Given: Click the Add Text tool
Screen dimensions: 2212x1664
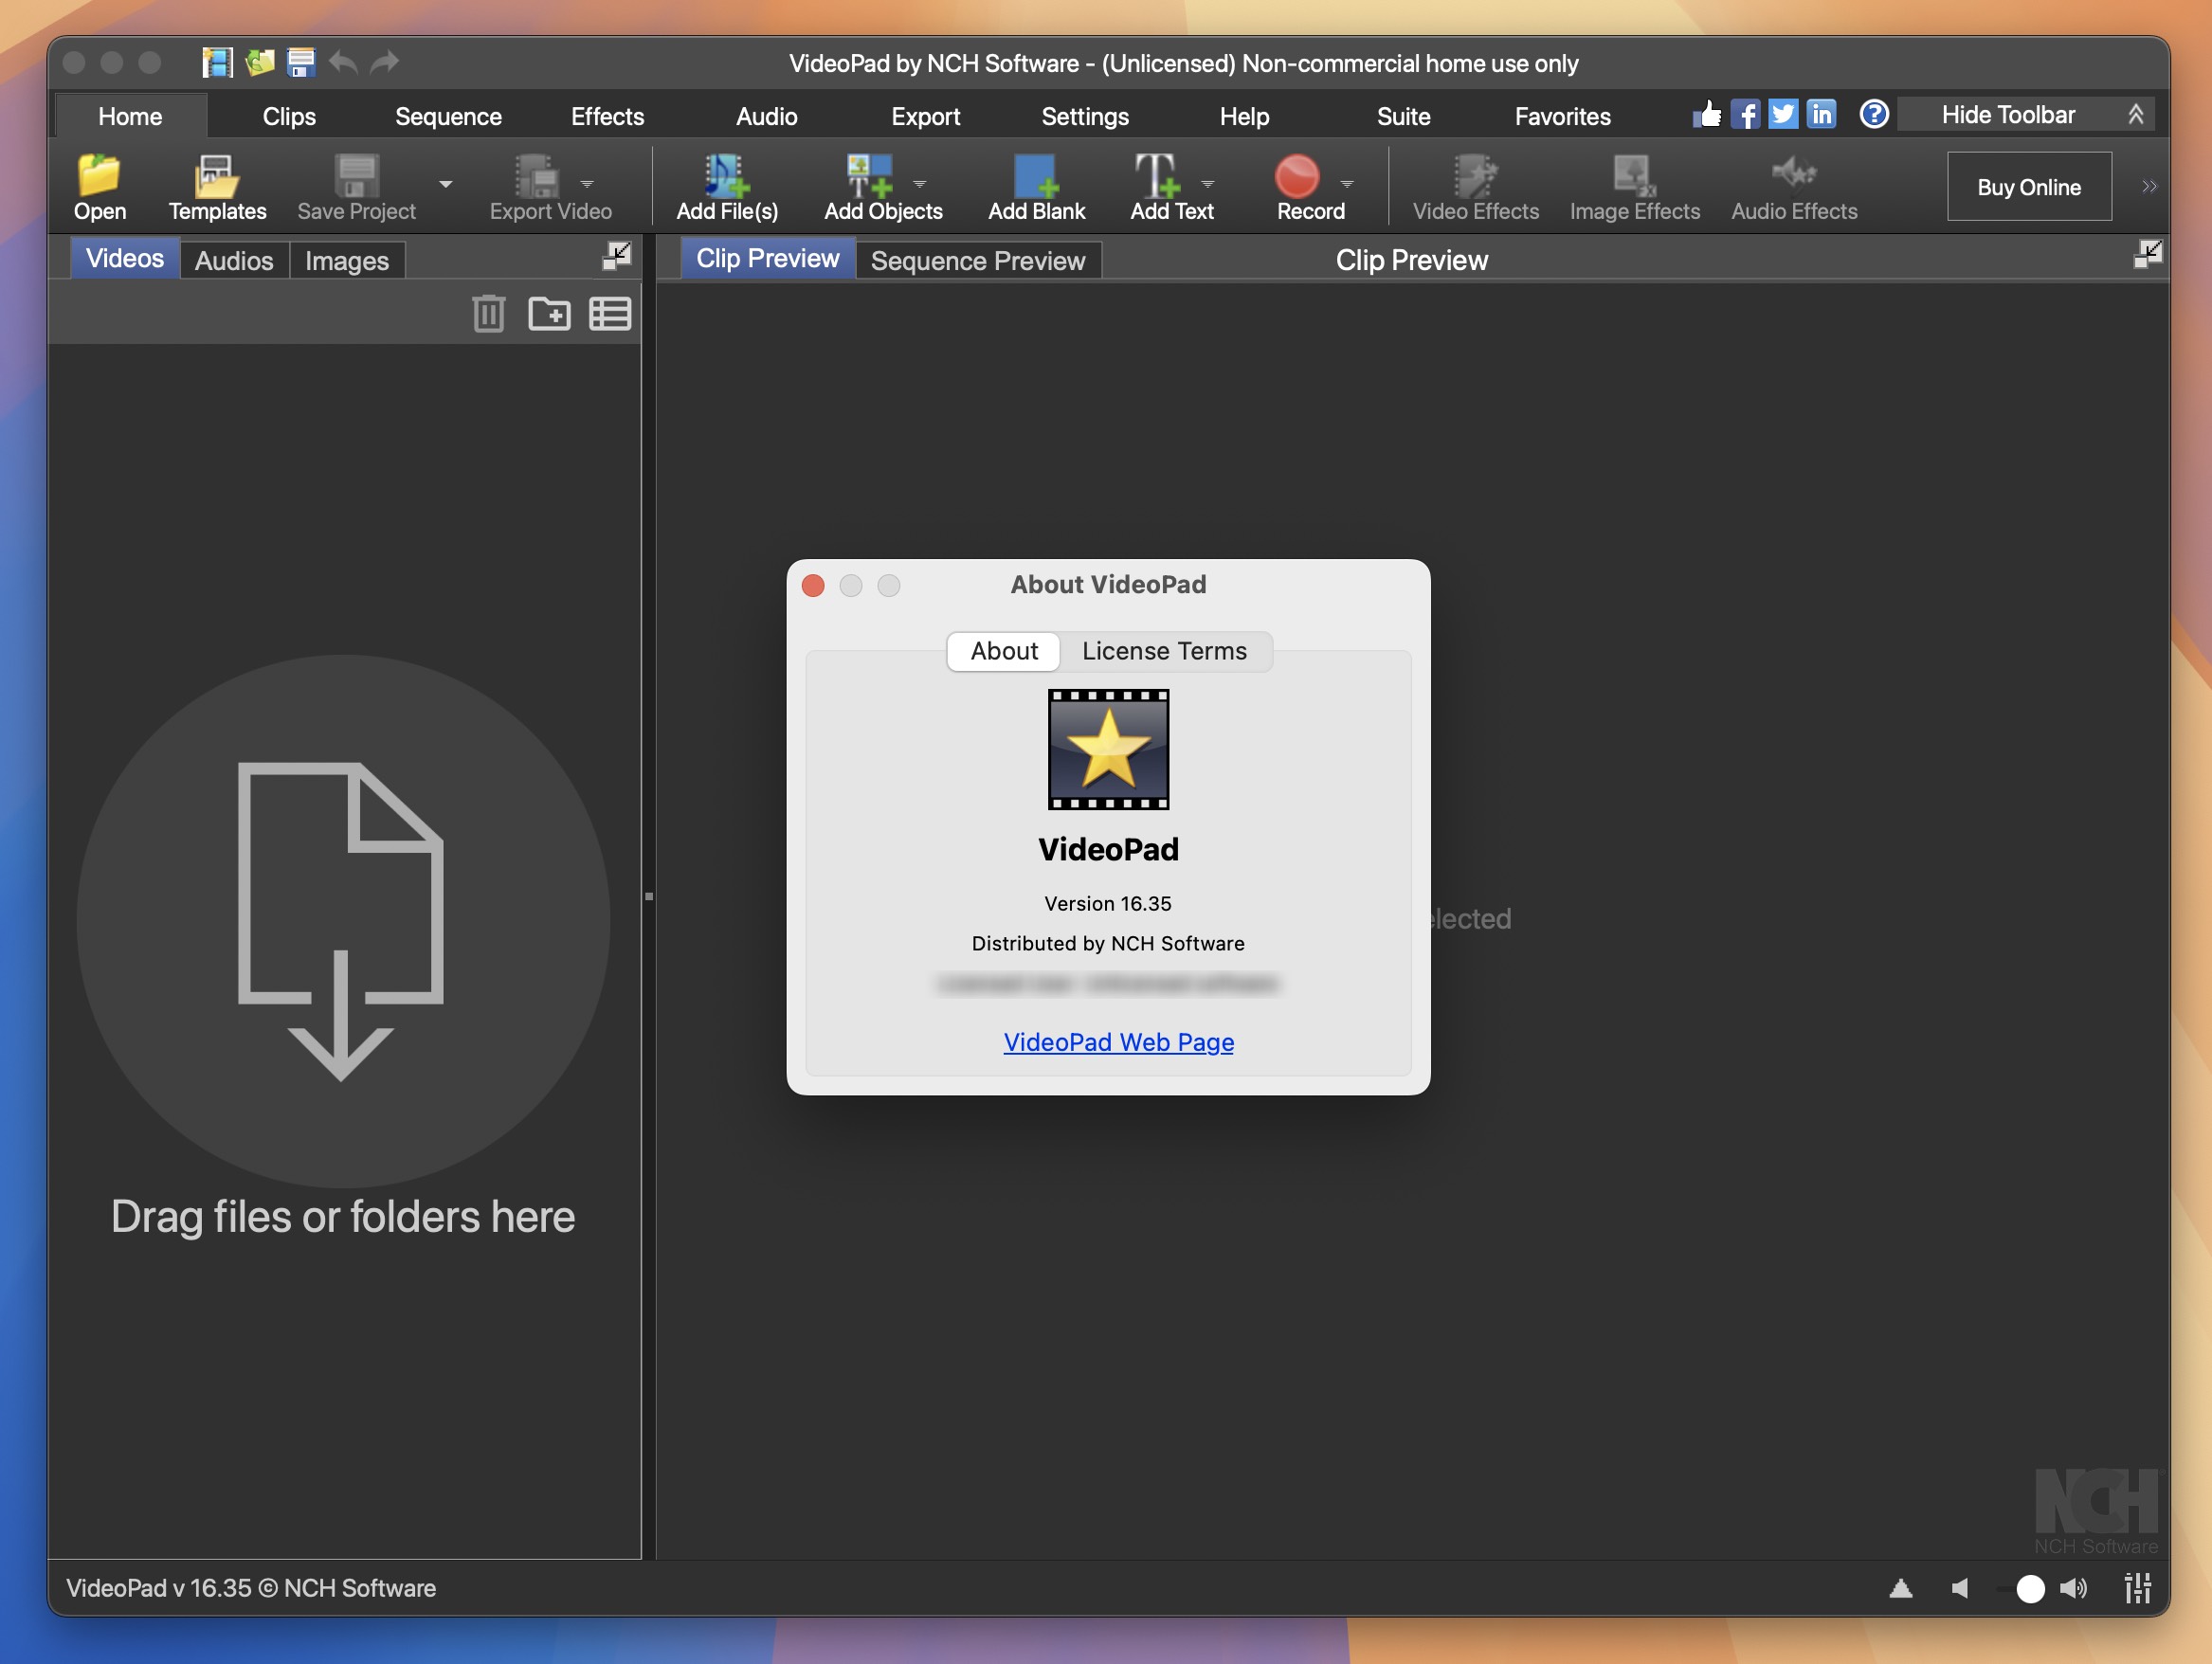Looking at the screenshot, I should coord(1170,187).
